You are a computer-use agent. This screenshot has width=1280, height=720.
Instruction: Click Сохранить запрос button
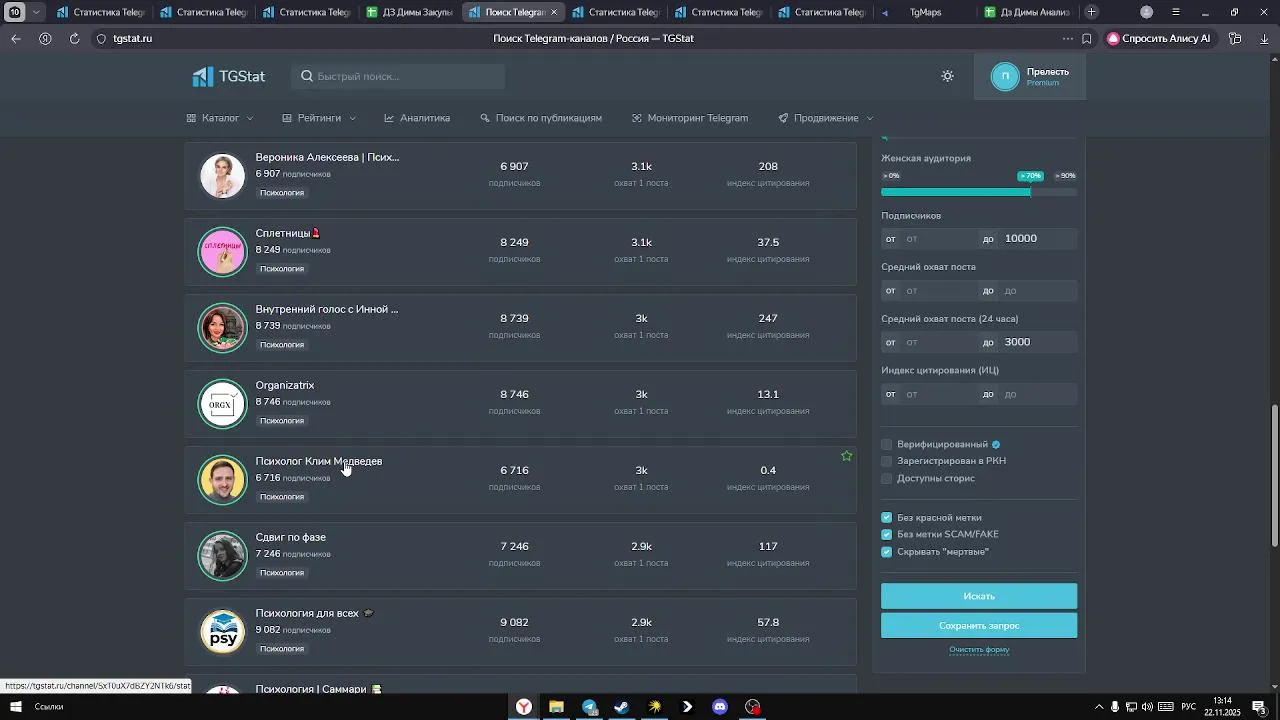pyautogui.click(x=979, y=626)
